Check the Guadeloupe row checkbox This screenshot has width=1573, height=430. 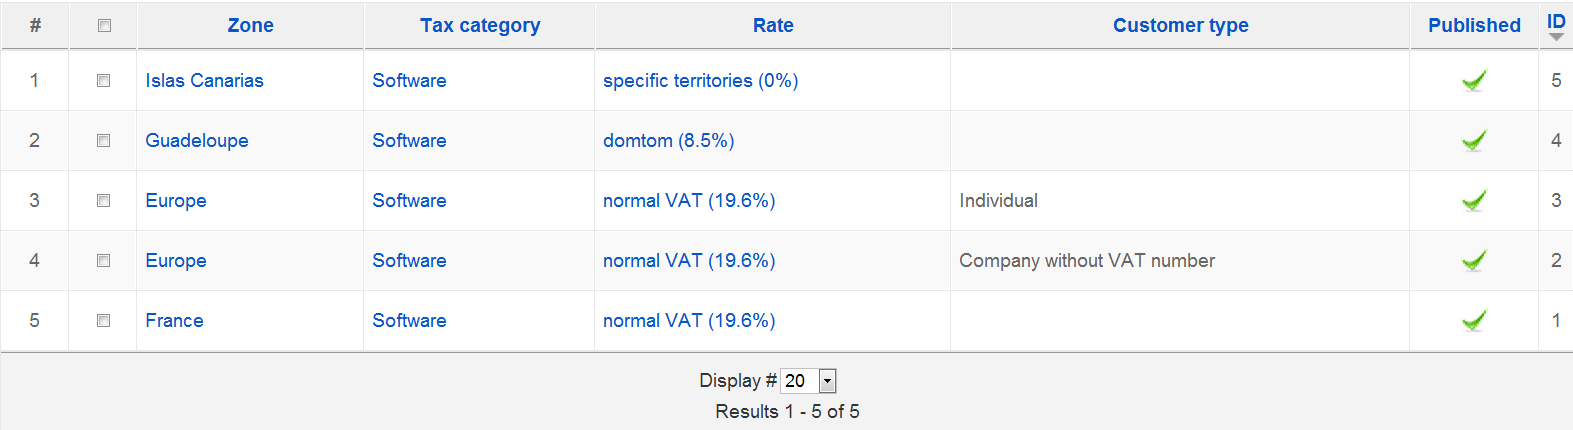(x=103, y=140)
